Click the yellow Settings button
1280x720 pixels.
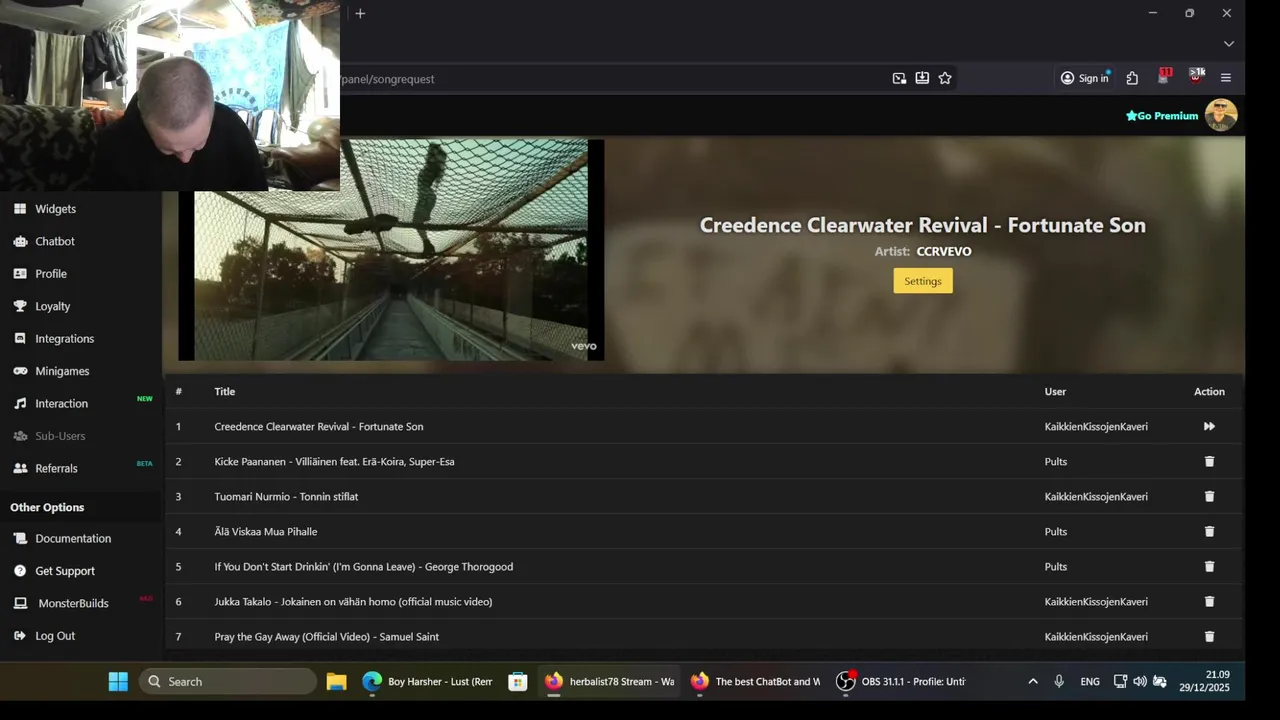pyautogui.click(x=923, y=281)
